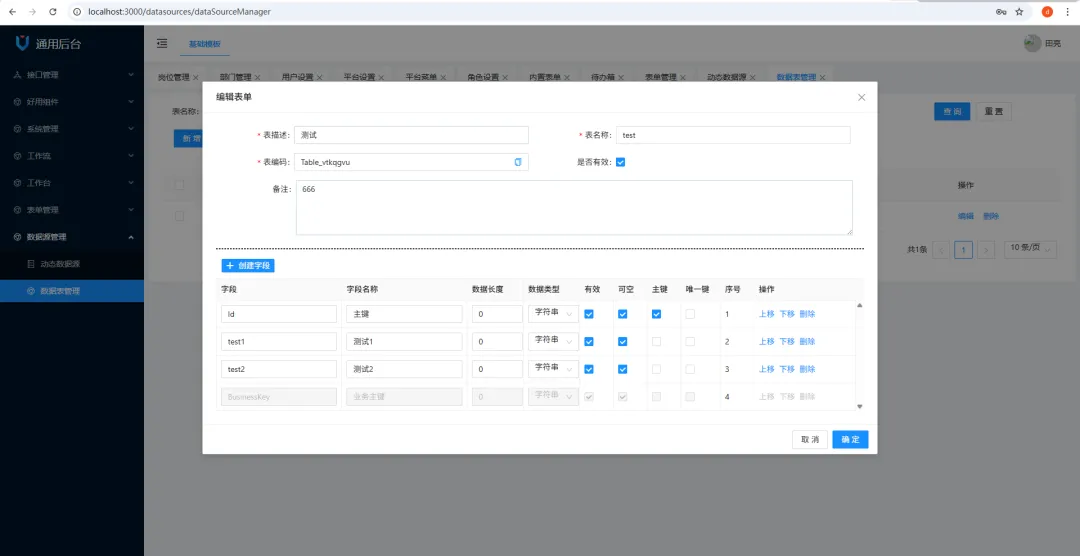Close the 岗位管理 tab with its X
This screenshot has height=556, width=1080.
tap(196, 77)
